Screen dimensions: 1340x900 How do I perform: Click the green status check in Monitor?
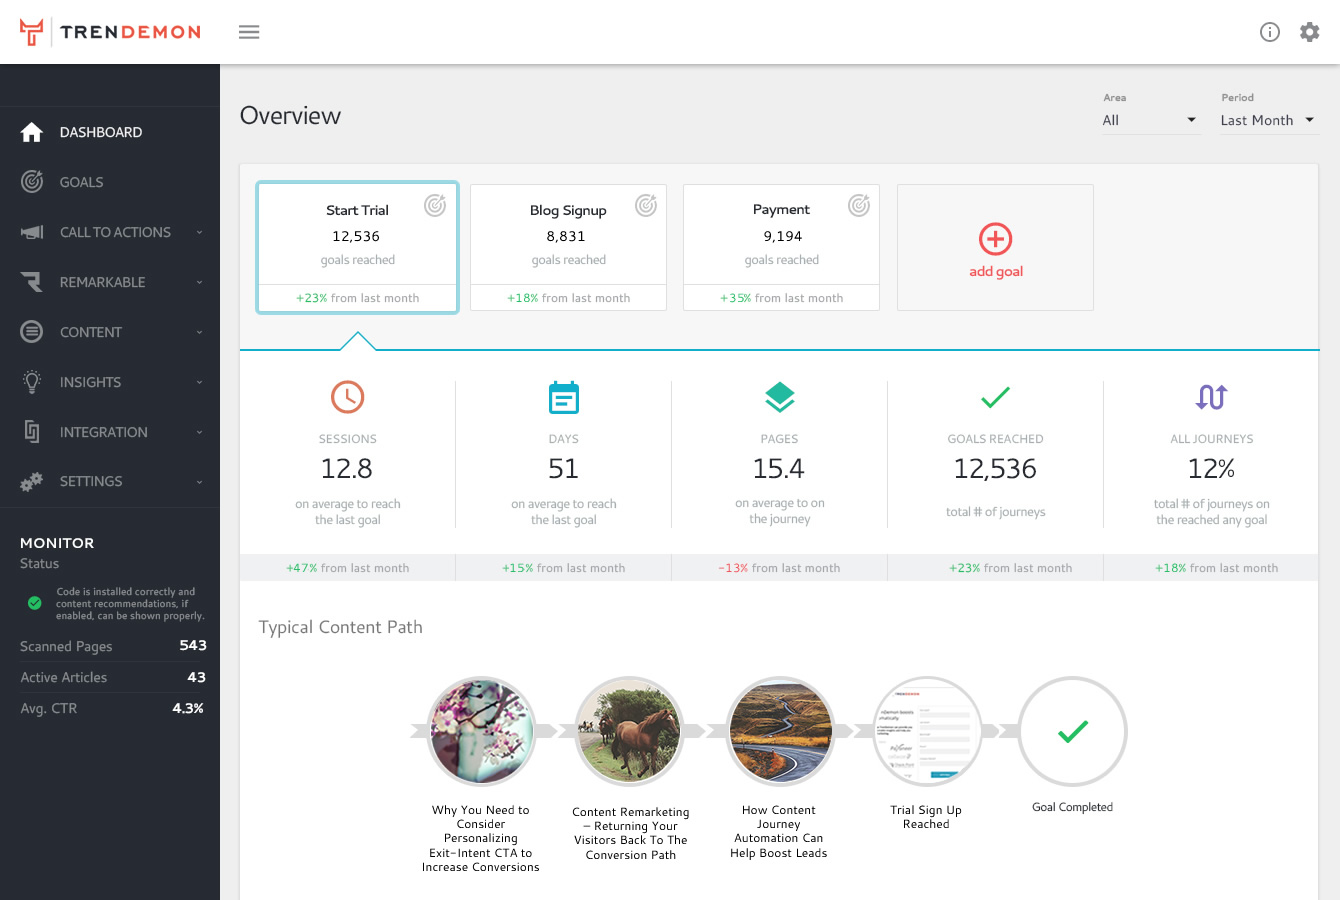point(35,603)
